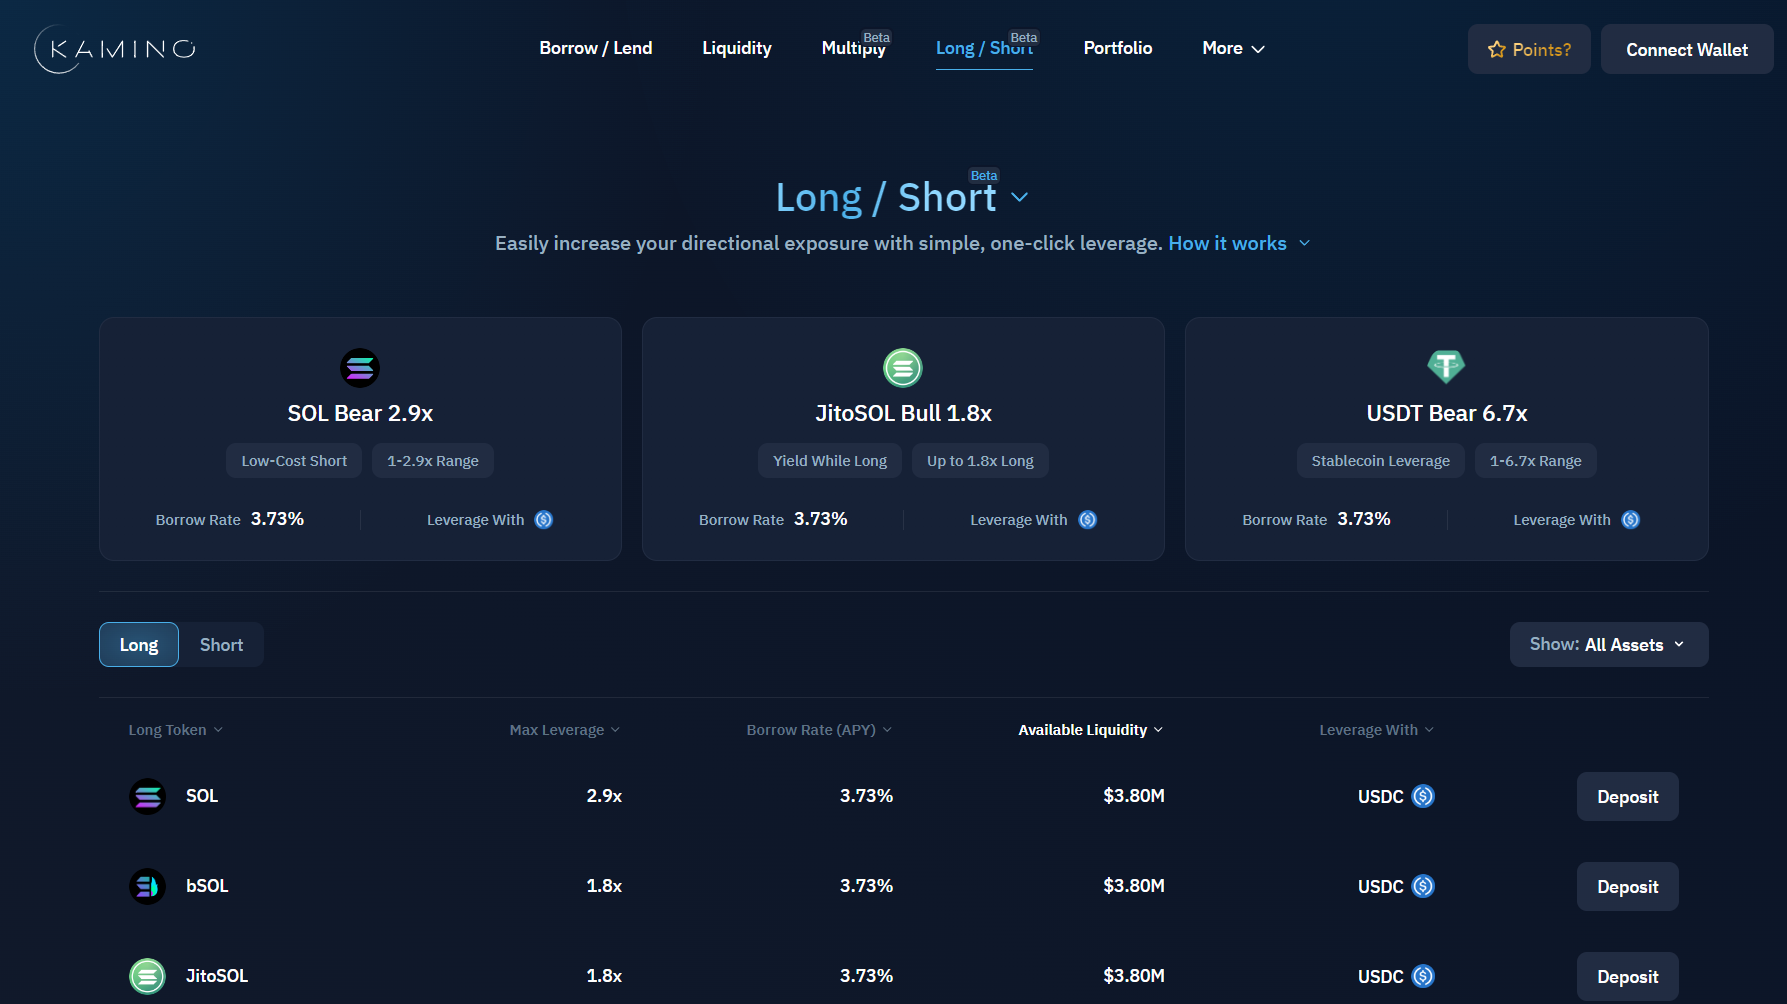Sort by Available Liquidity column
The height and width of the screenshot is (1004, 1787).
coord(1091,730)
